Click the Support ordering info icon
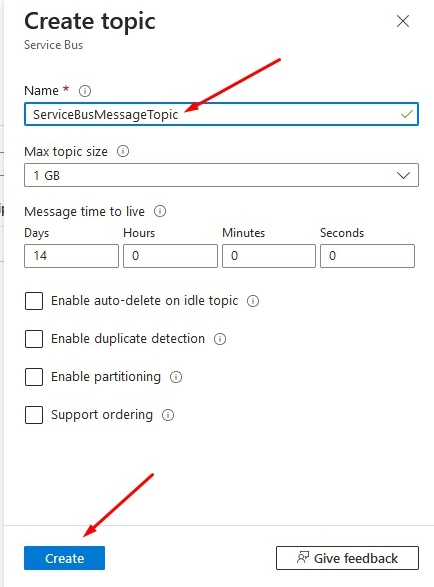Viewport: 434px width, 587px height. pos(168,415)
